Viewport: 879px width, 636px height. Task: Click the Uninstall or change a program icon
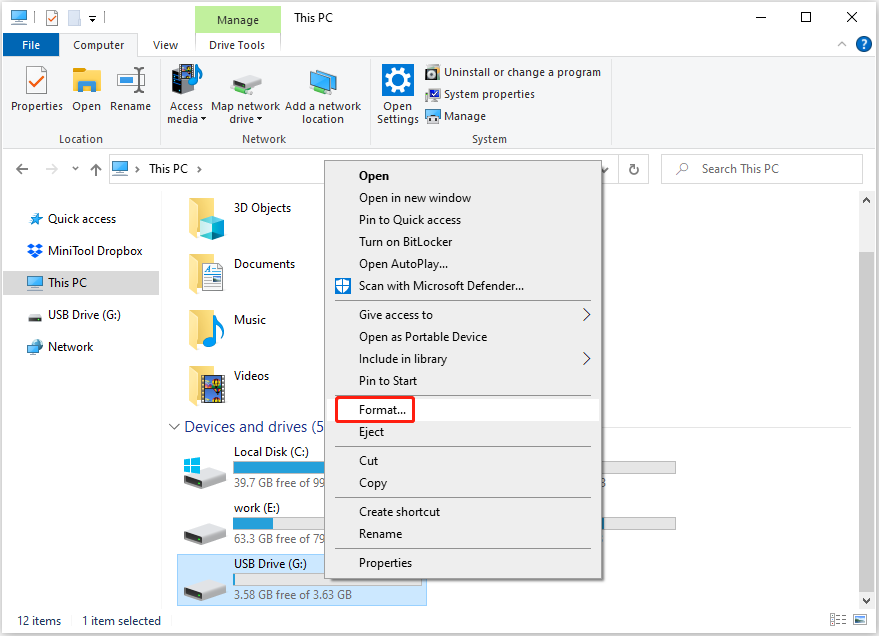[x=432, y=71]
